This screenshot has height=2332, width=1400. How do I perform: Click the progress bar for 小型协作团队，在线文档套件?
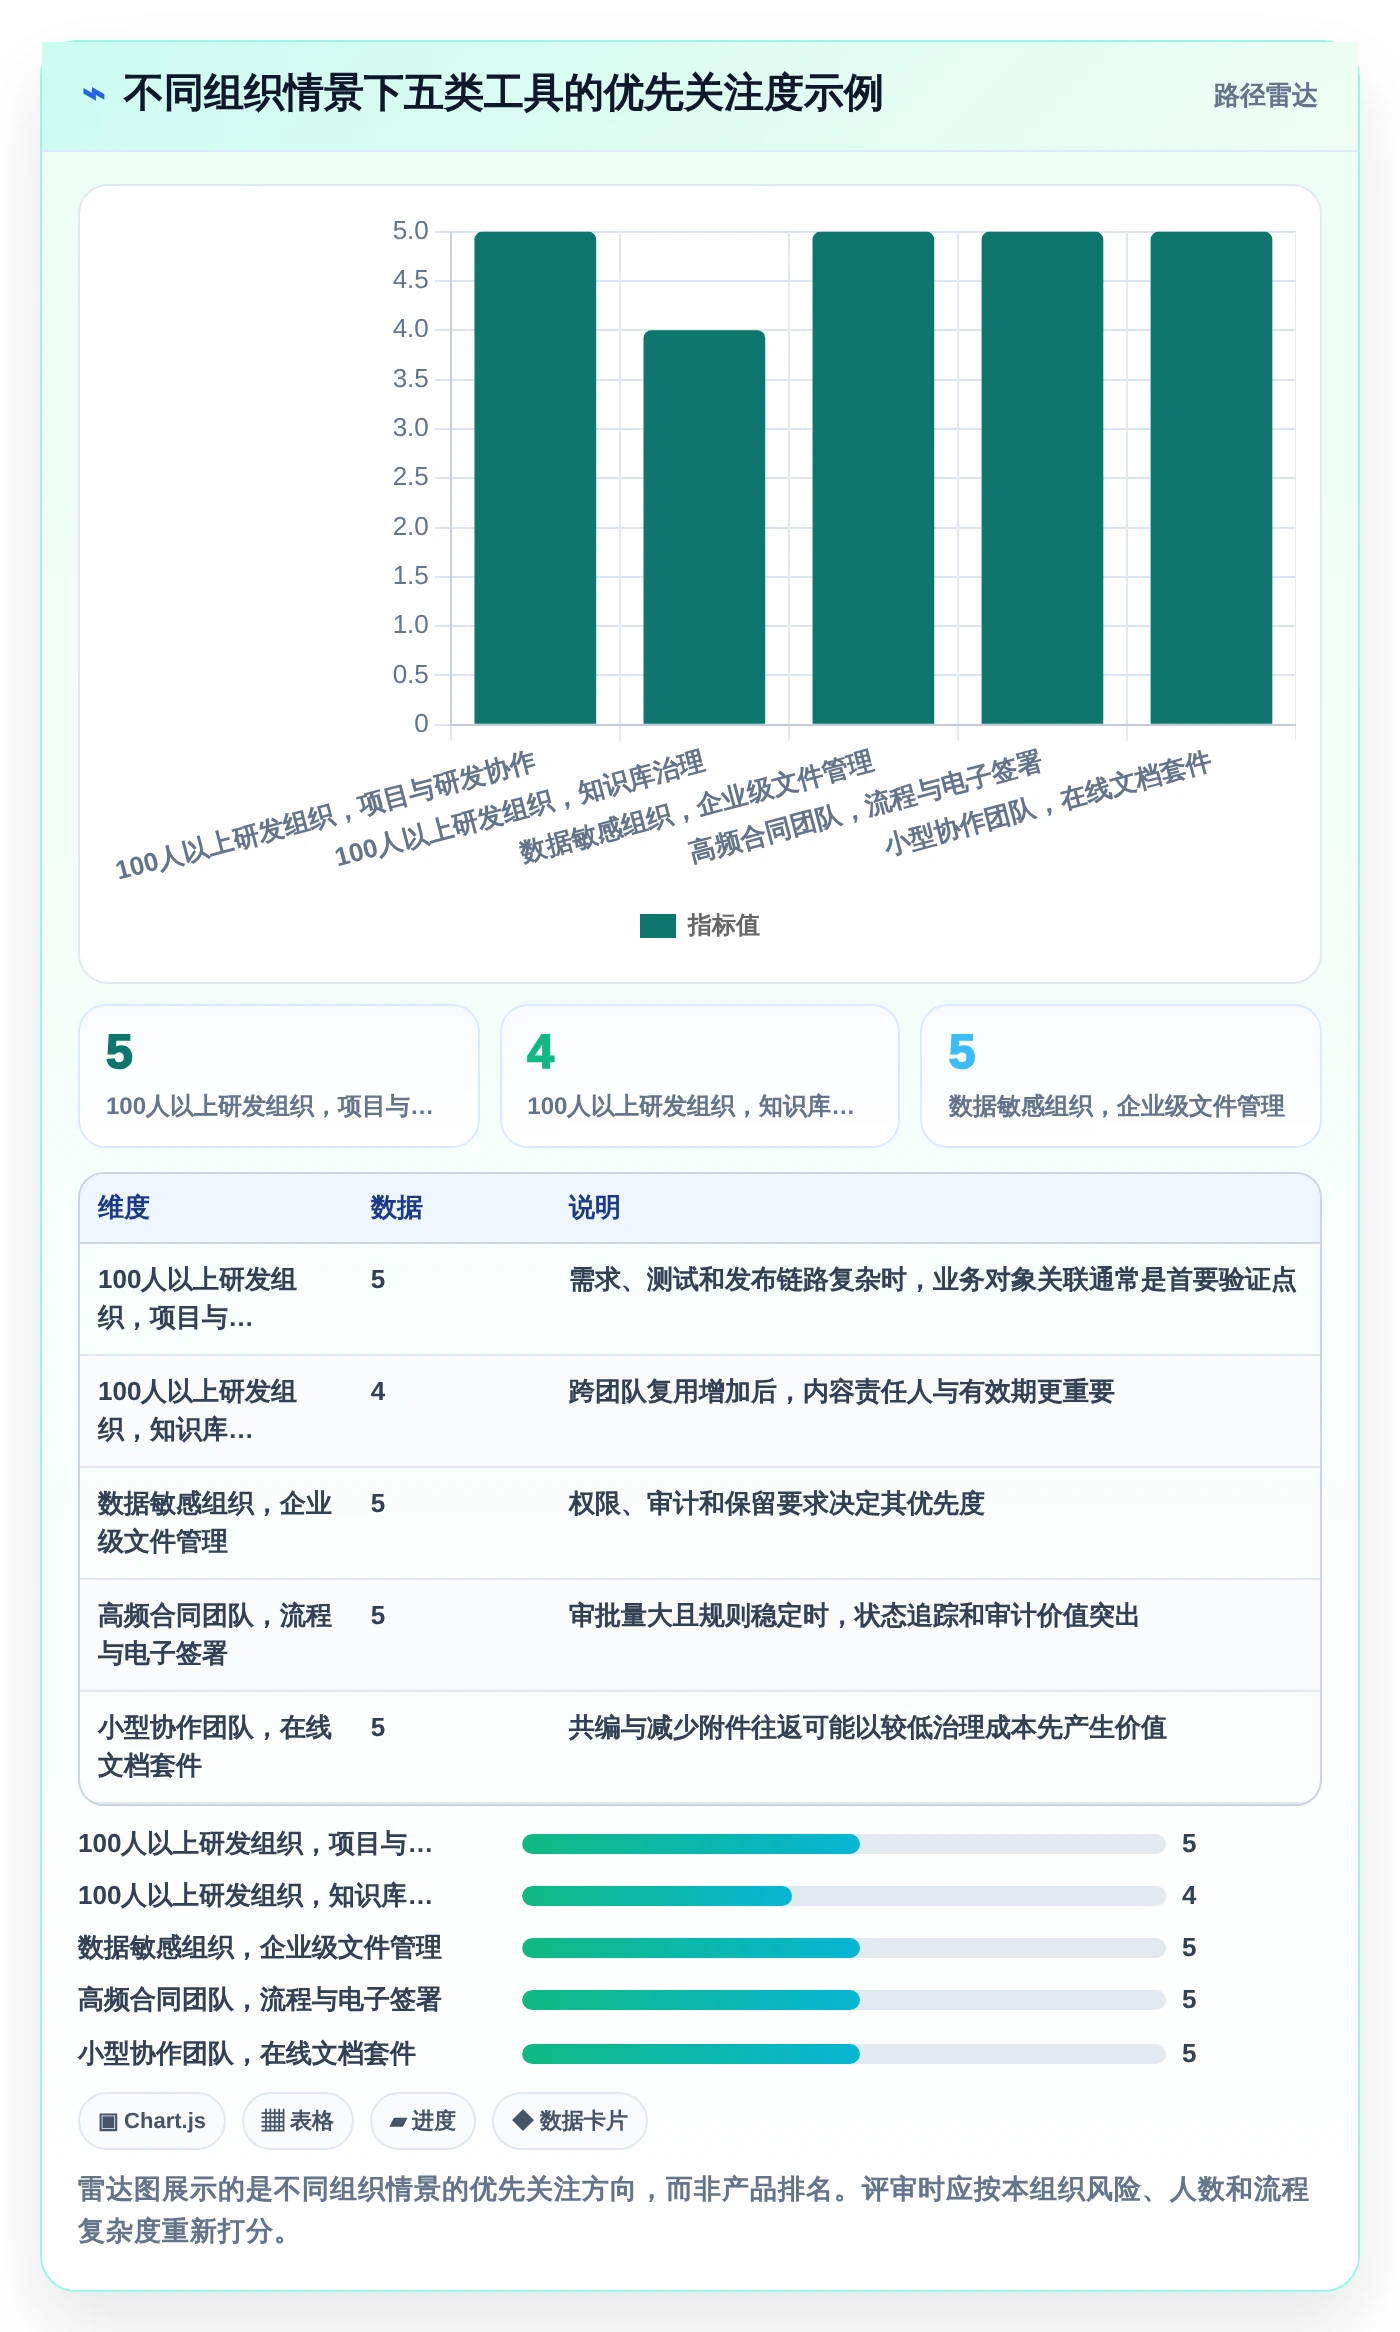[844, 2054]
